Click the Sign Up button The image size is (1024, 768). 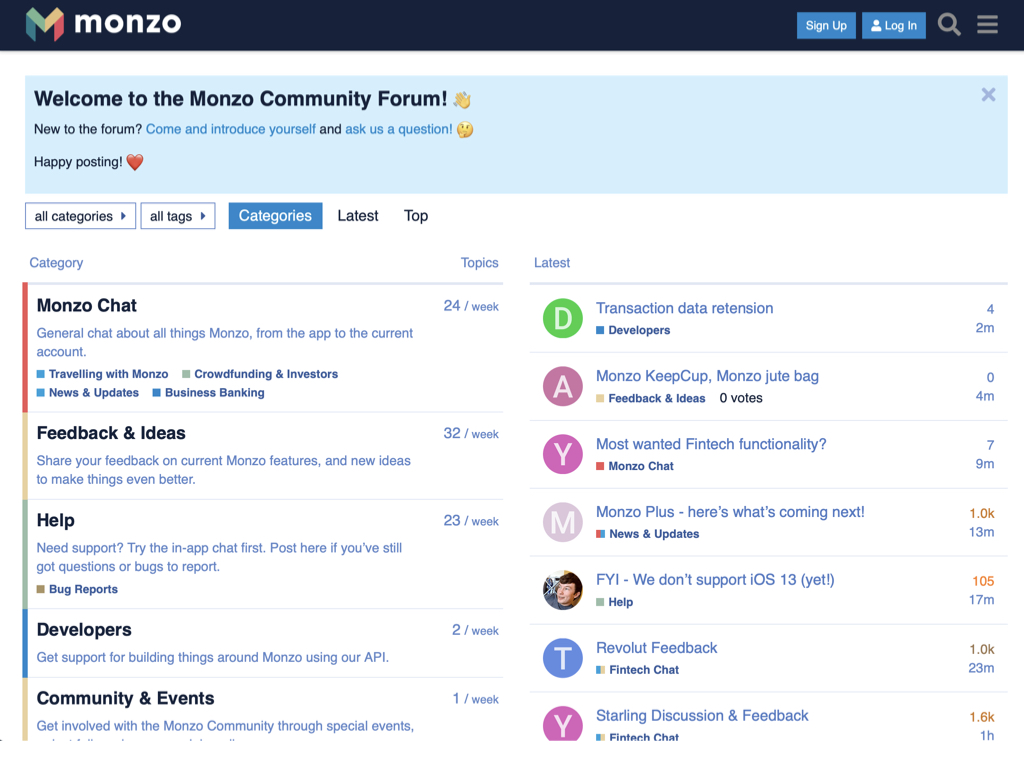tap(826, 24)
